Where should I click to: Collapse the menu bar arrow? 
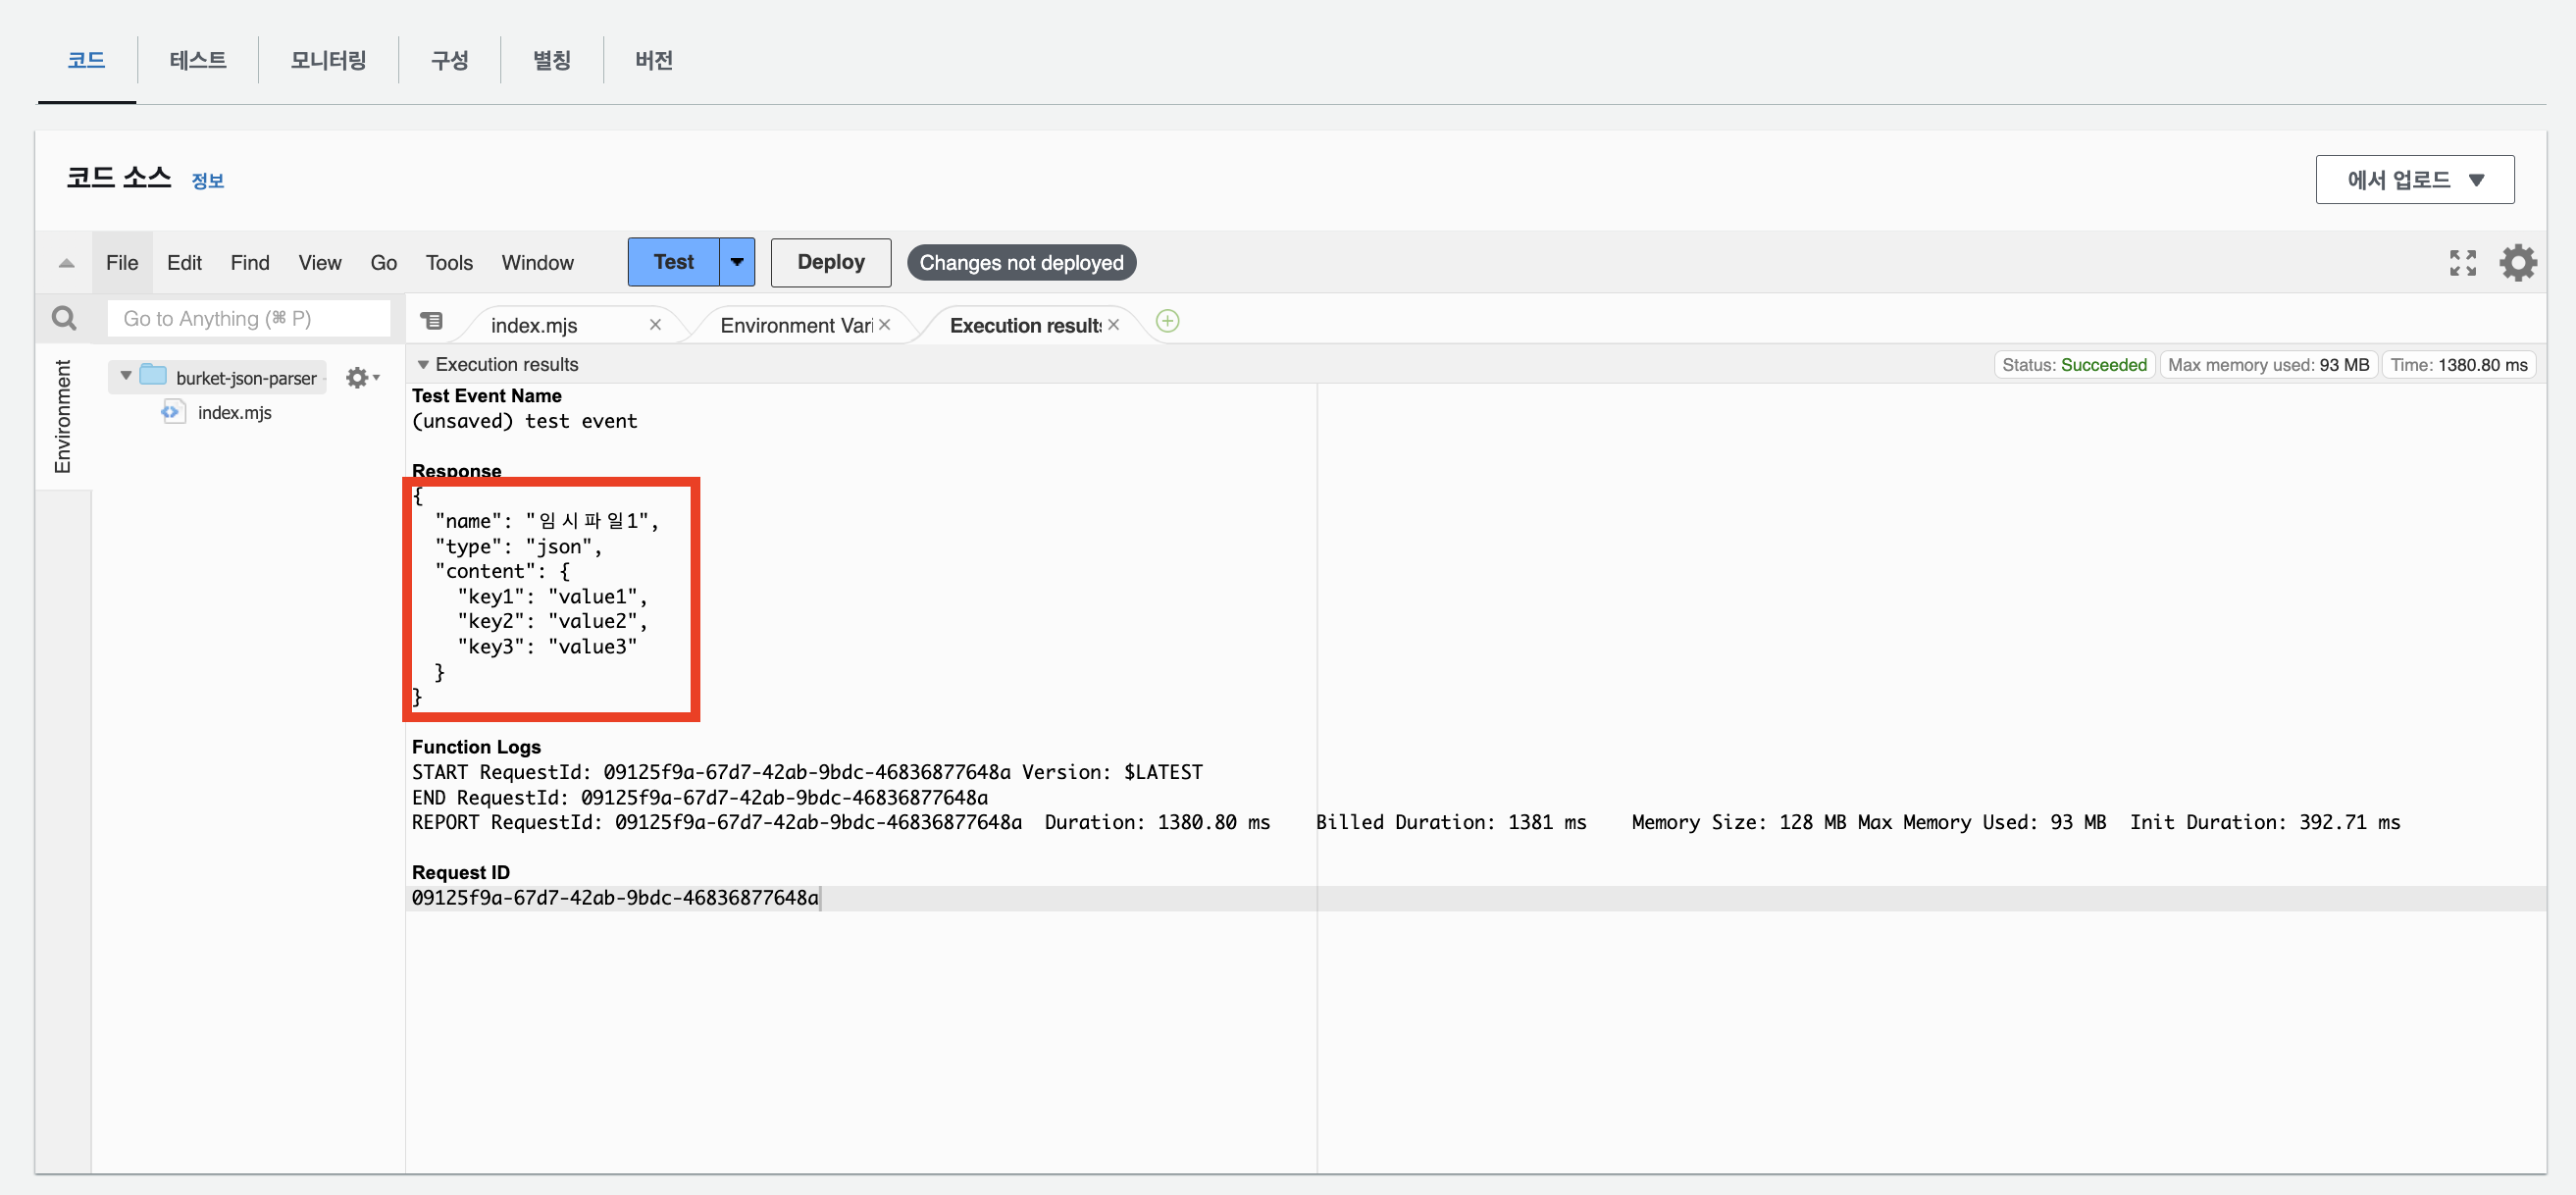[x=66, y=263]
